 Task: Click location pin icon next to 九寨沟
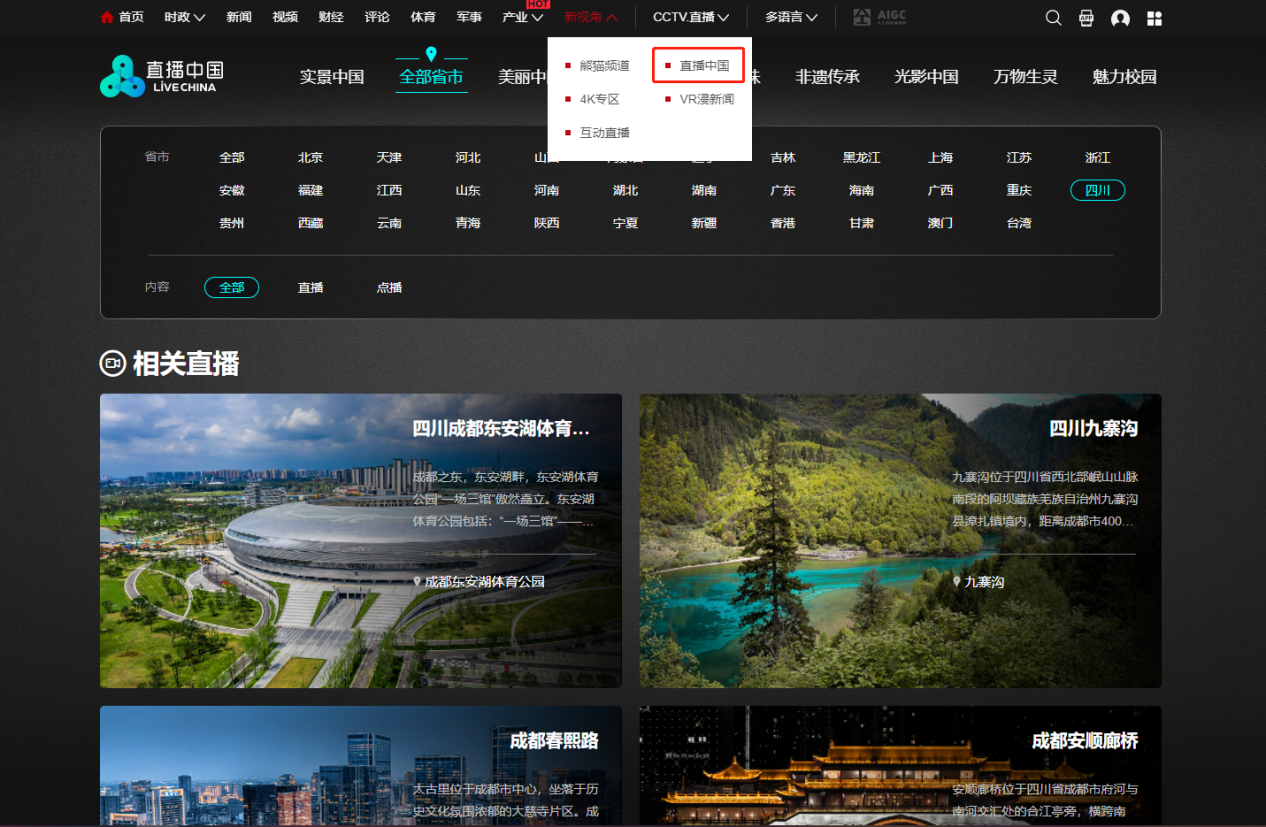click(x=956, y=581)
